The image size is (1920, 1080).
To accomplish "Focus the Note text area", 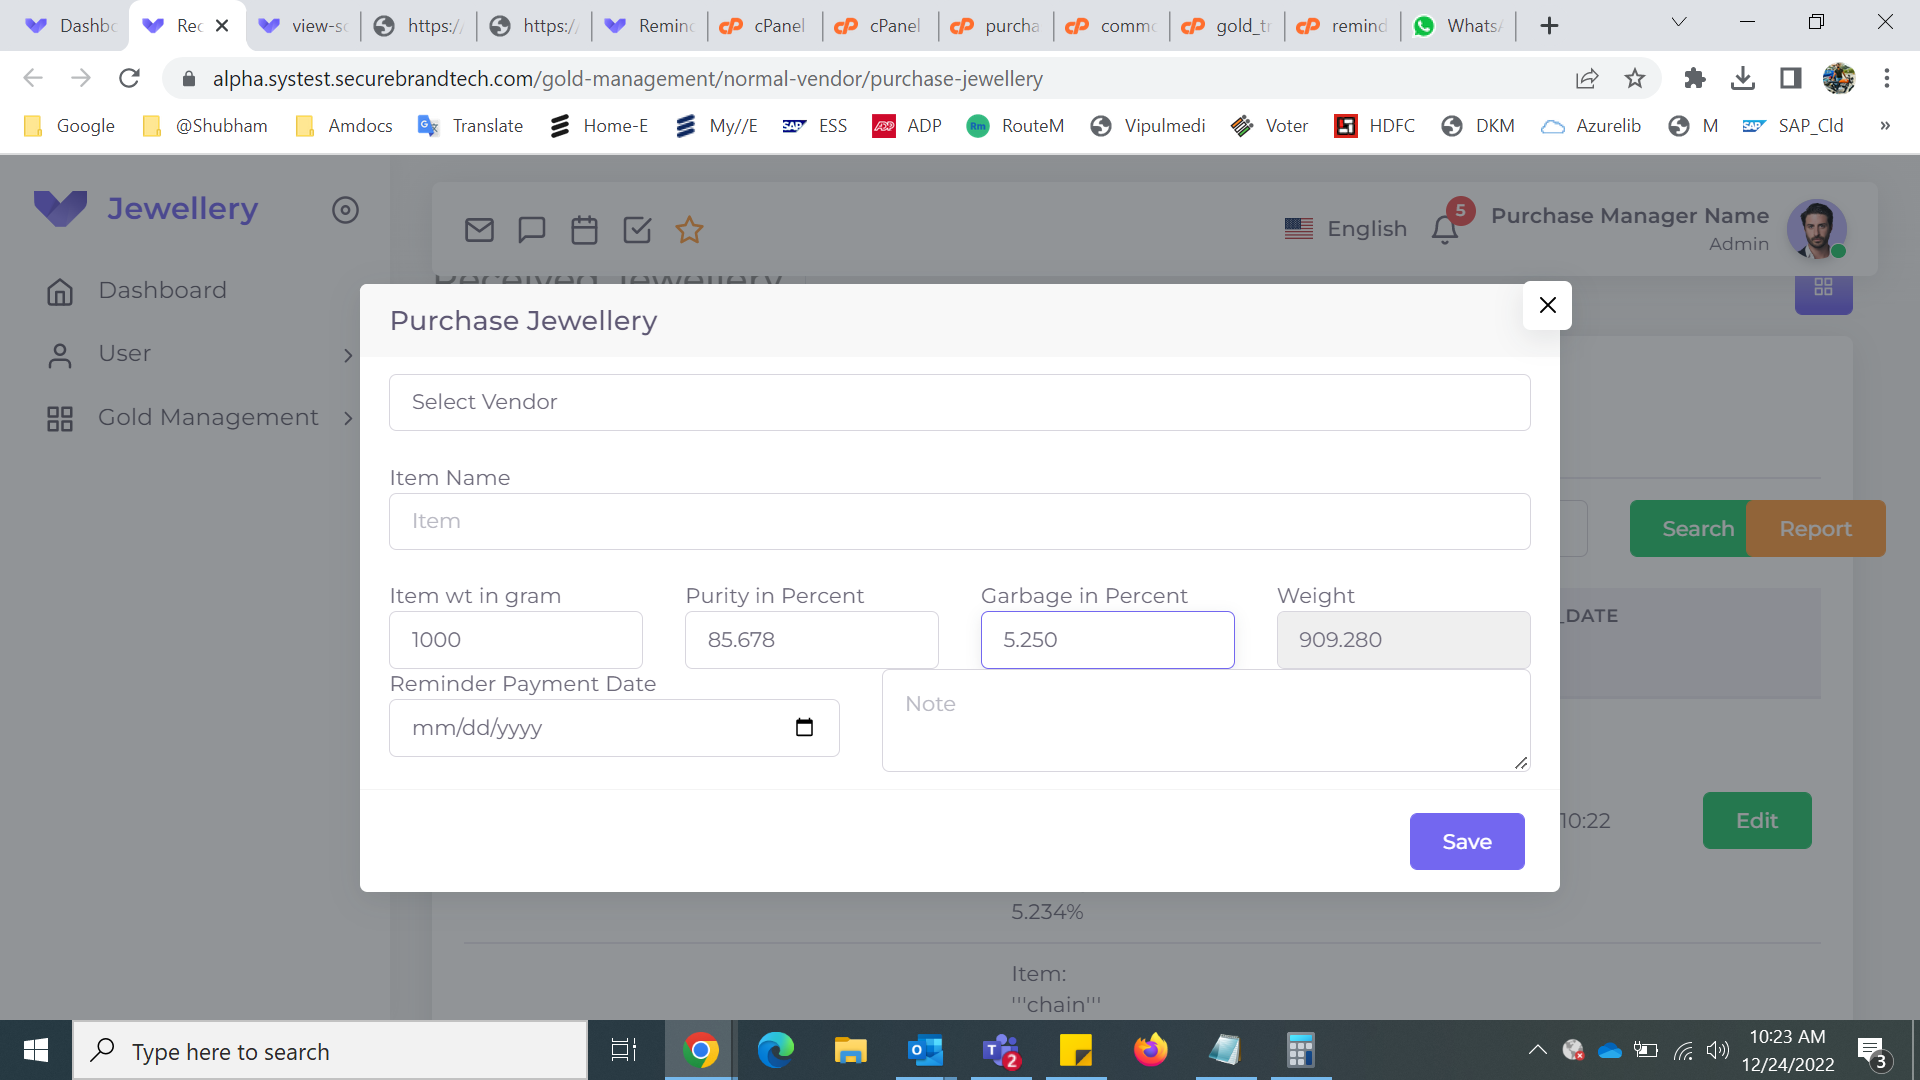I will pos(1205,720).
